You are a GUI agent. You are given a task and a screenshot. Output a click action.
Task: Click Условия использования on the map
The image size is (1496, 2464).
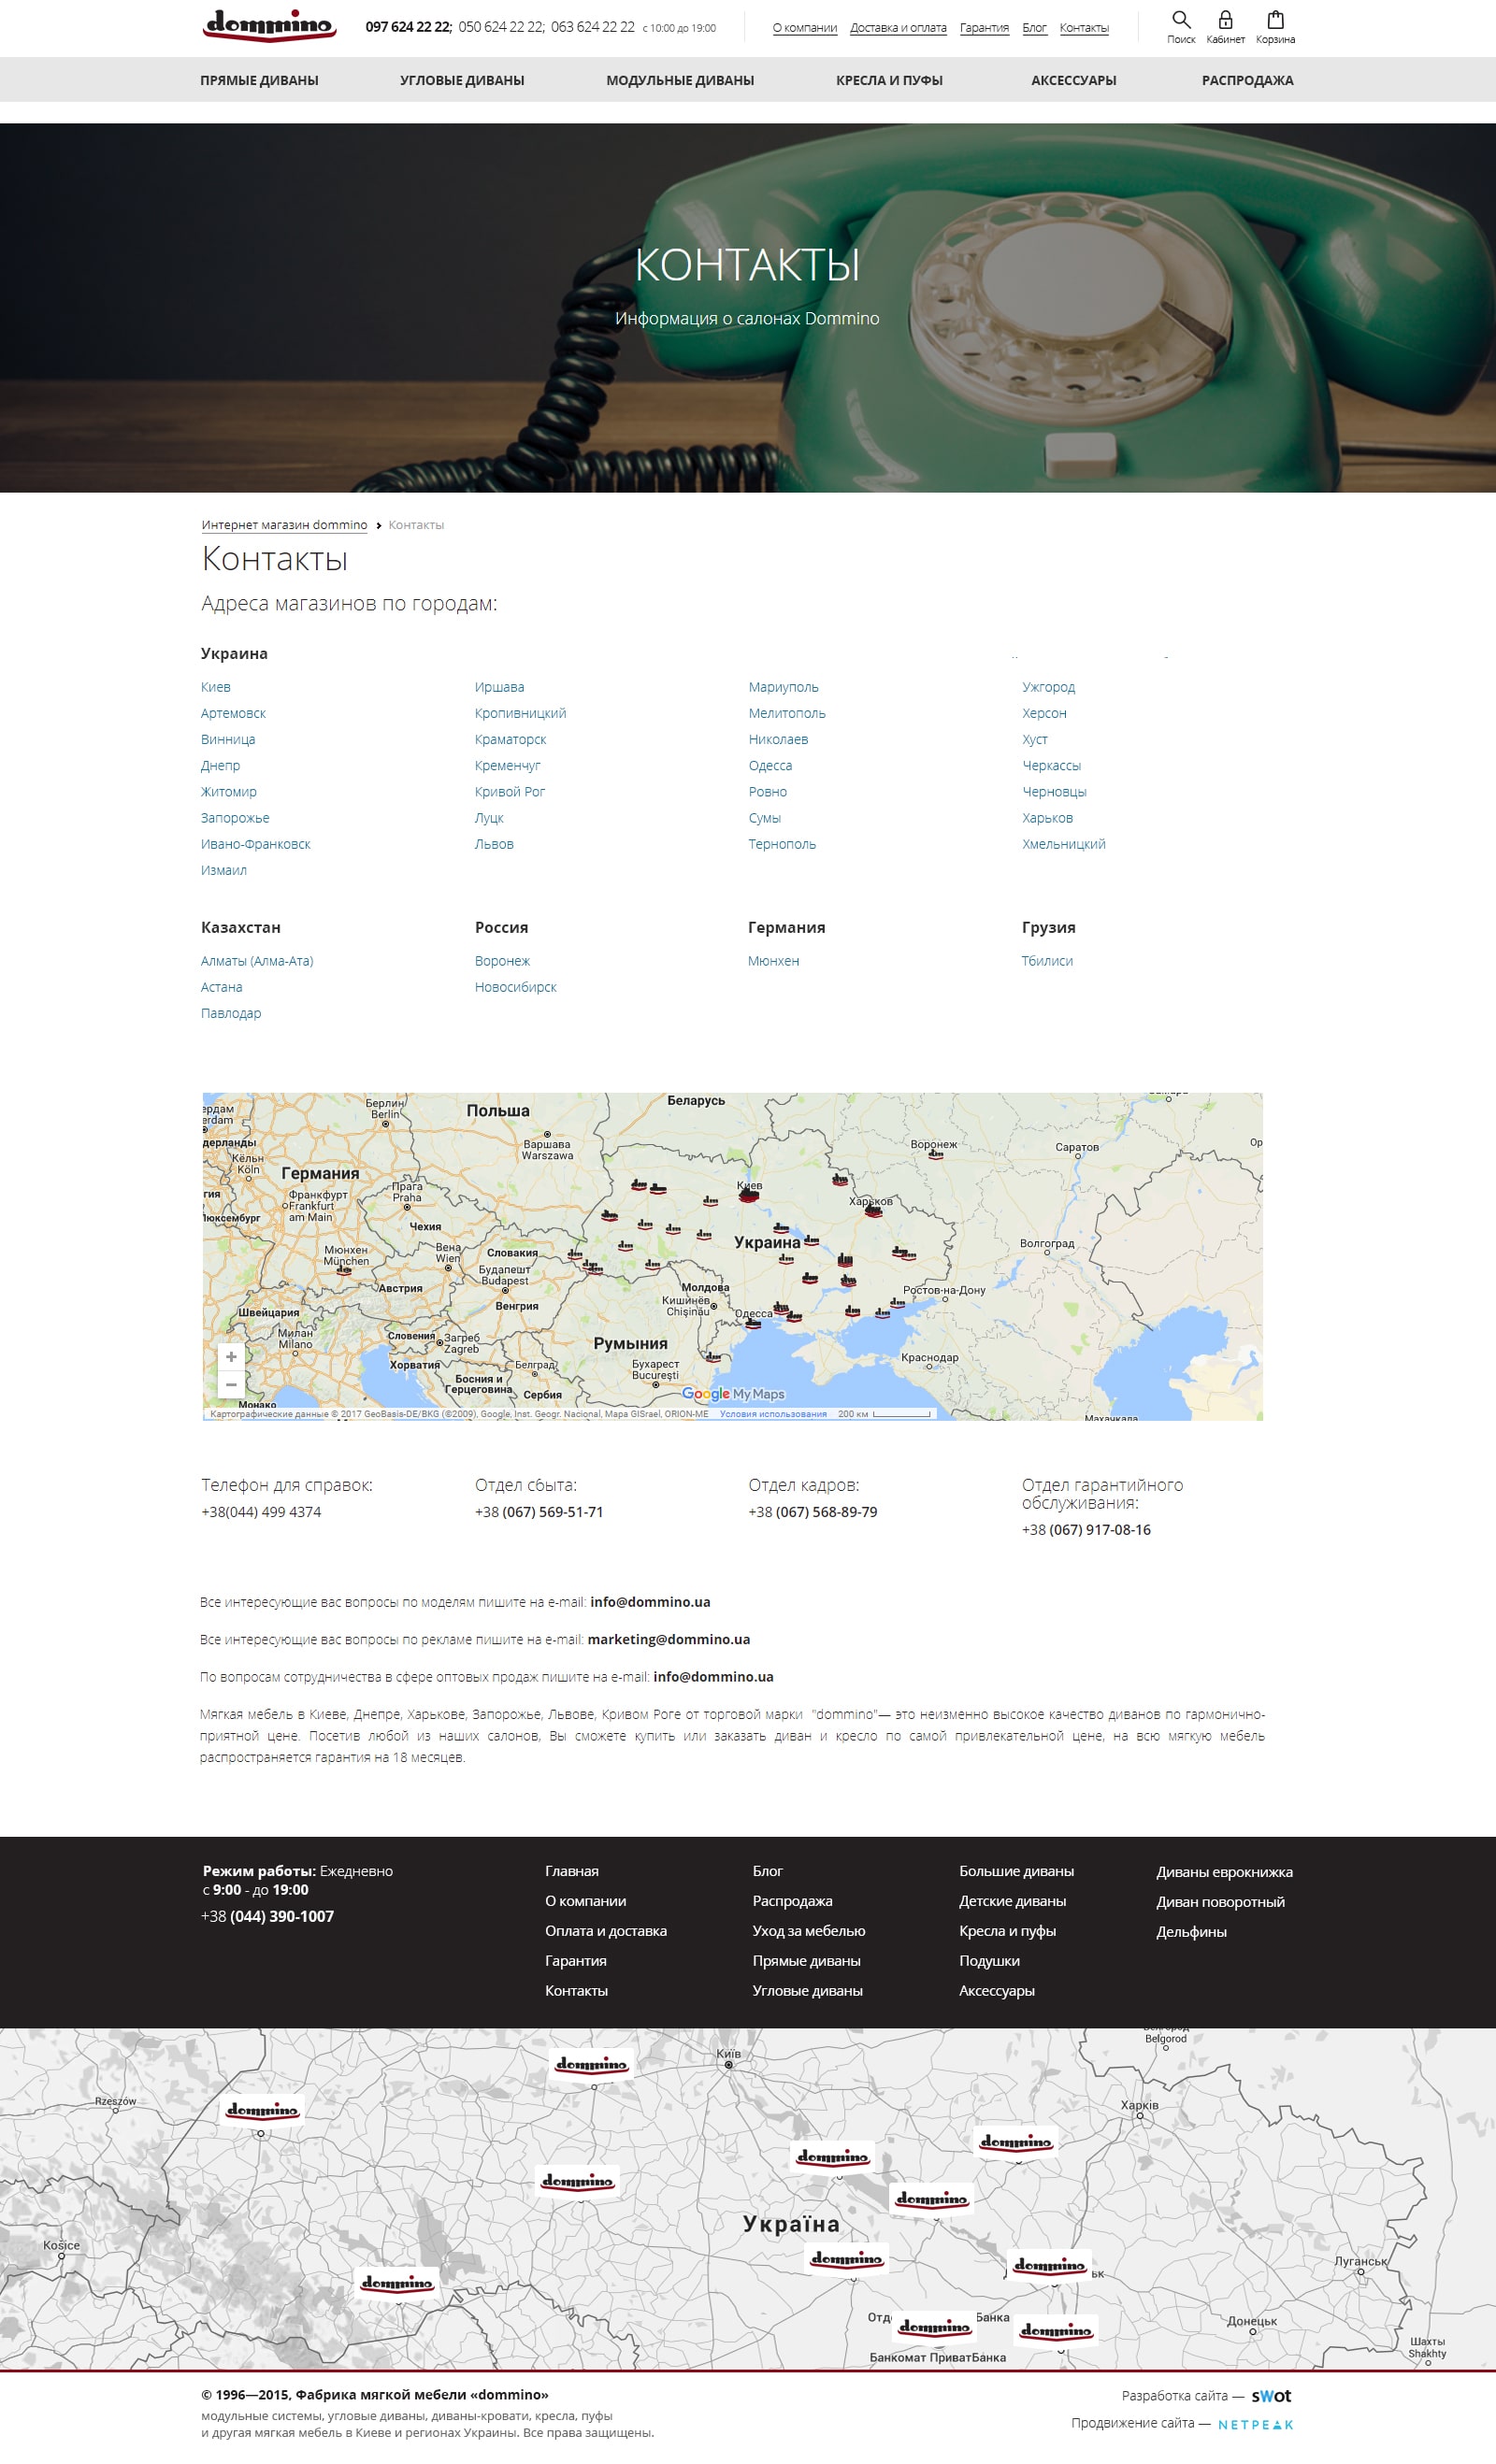click(x=773, y=1414)
